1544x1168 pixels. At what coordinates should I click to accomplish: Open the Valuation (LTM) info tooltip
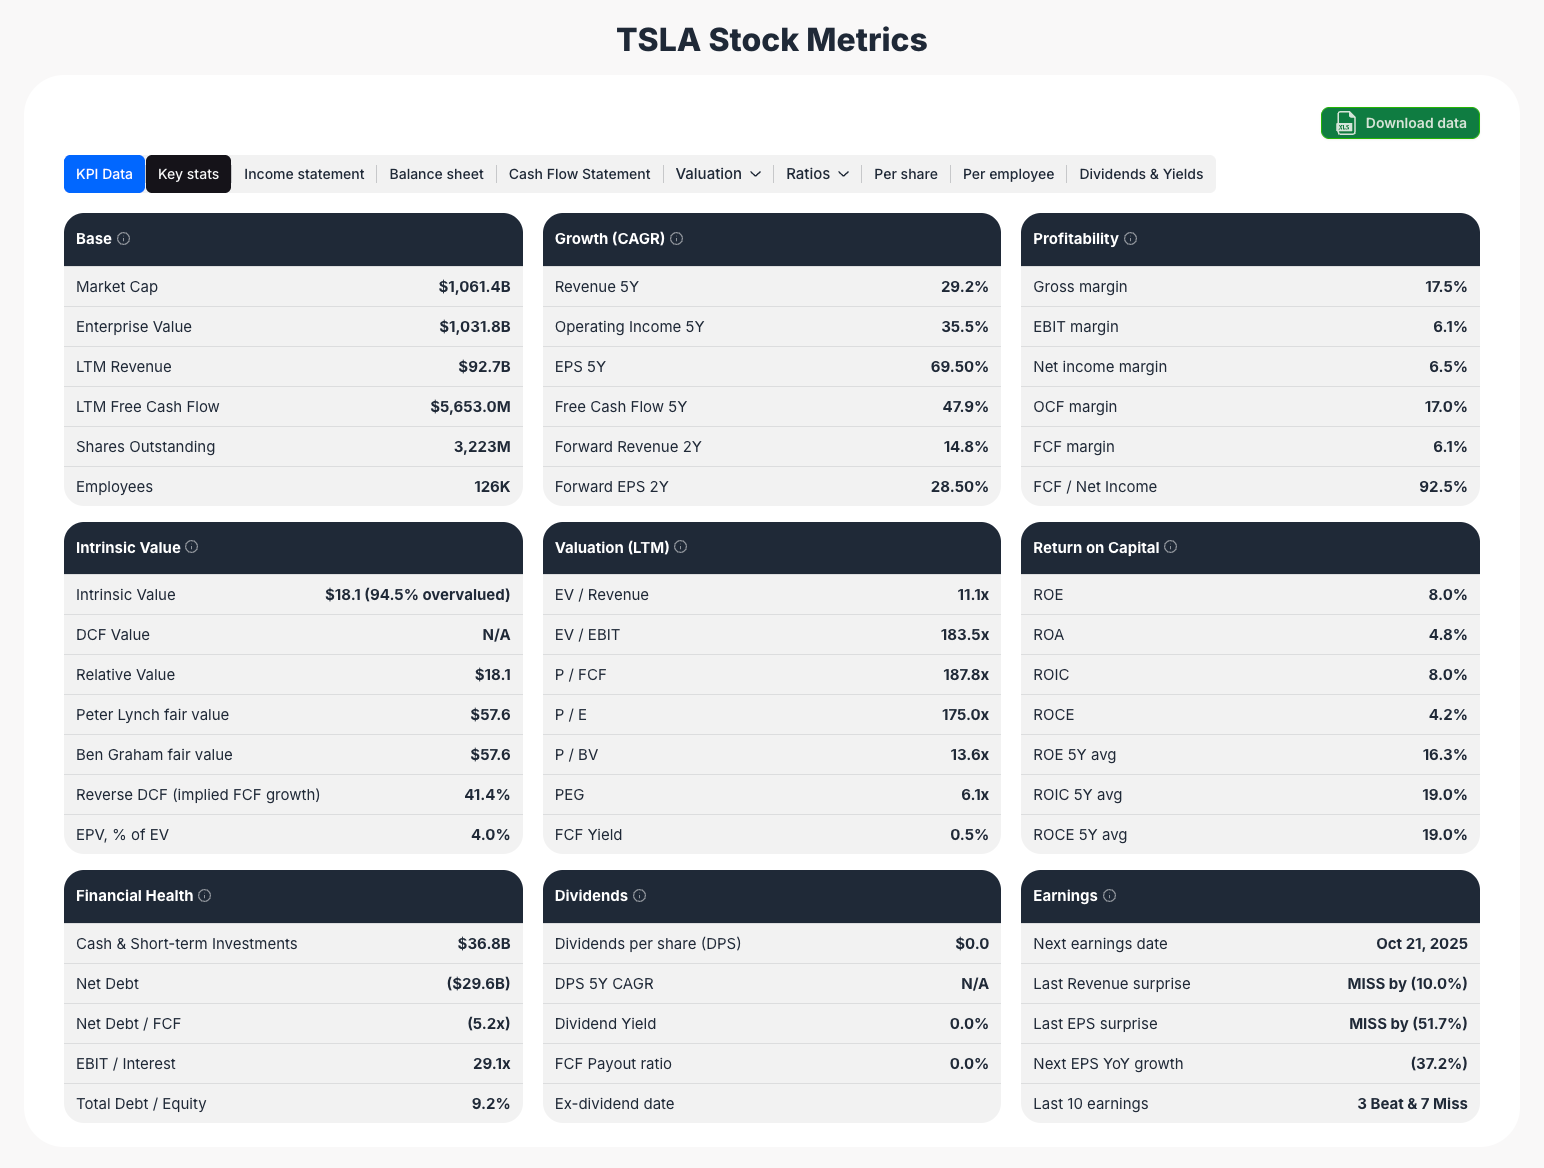(680, 547)
